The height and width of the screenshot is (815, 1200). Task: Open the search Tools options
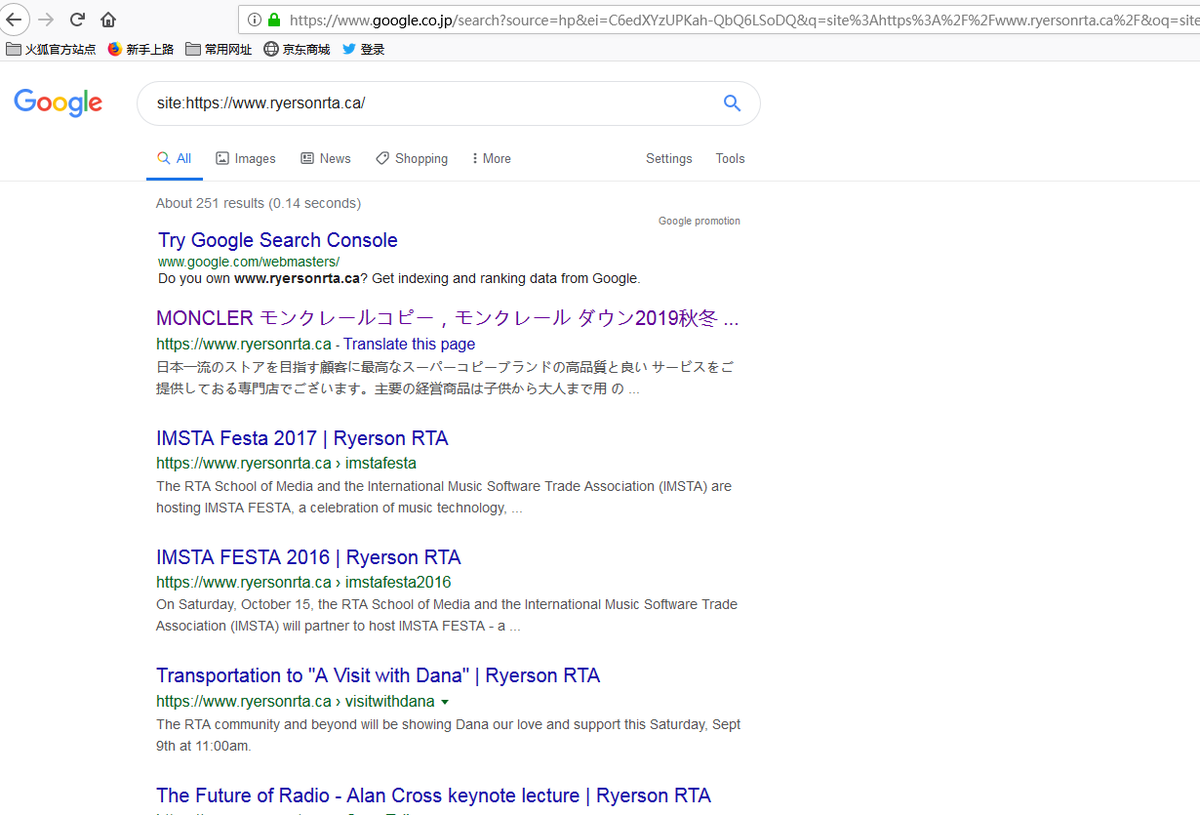(730, 158)
